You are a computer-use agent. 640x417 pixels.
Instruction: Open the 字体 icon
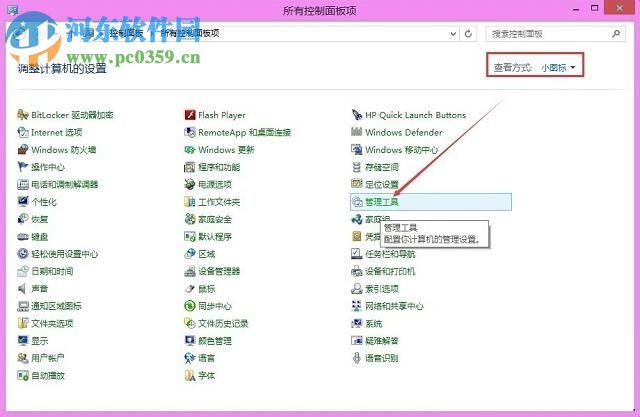click(190, 375)
